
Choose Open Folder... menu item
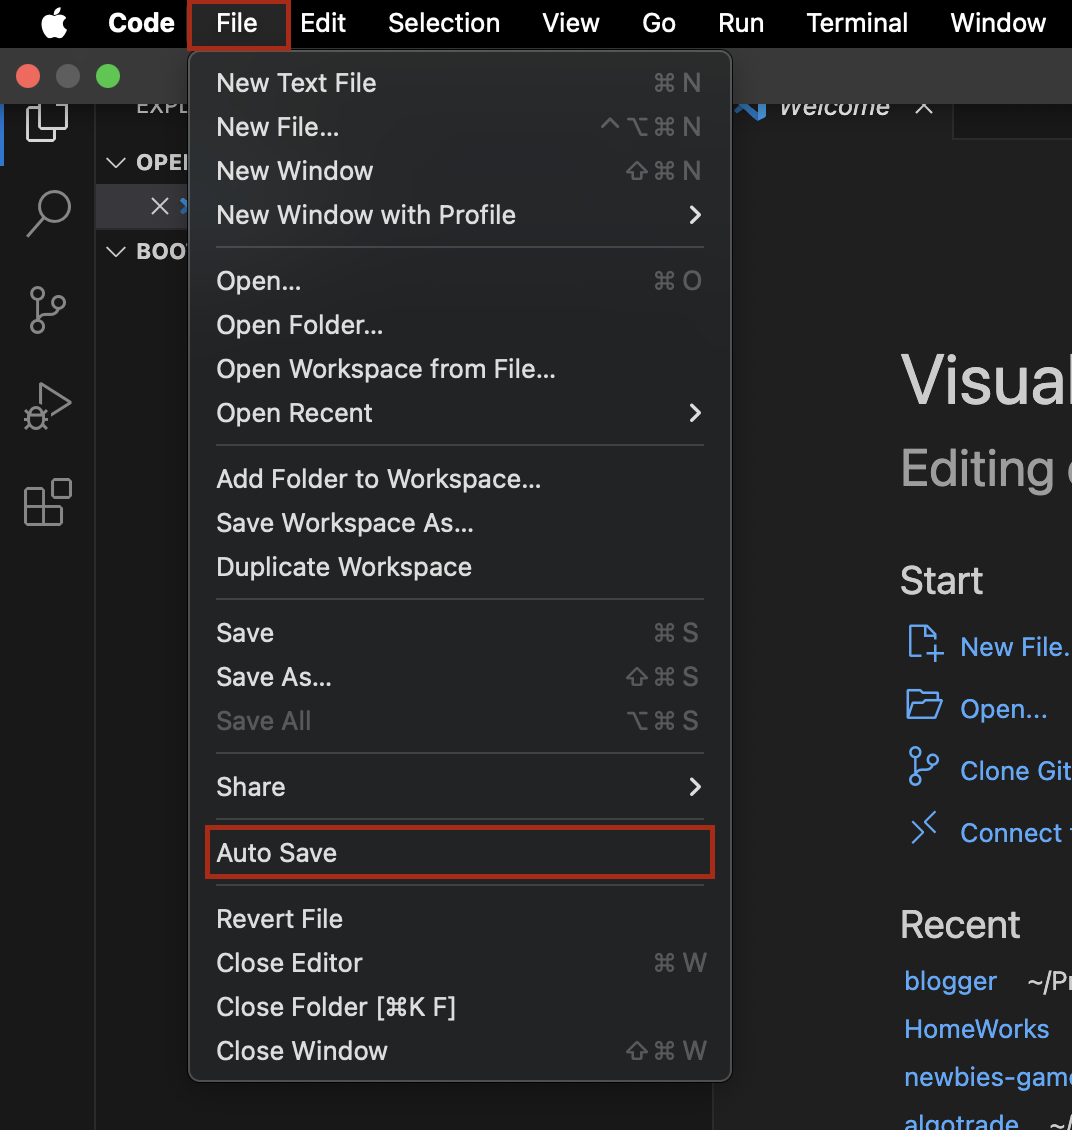[460, 325]
